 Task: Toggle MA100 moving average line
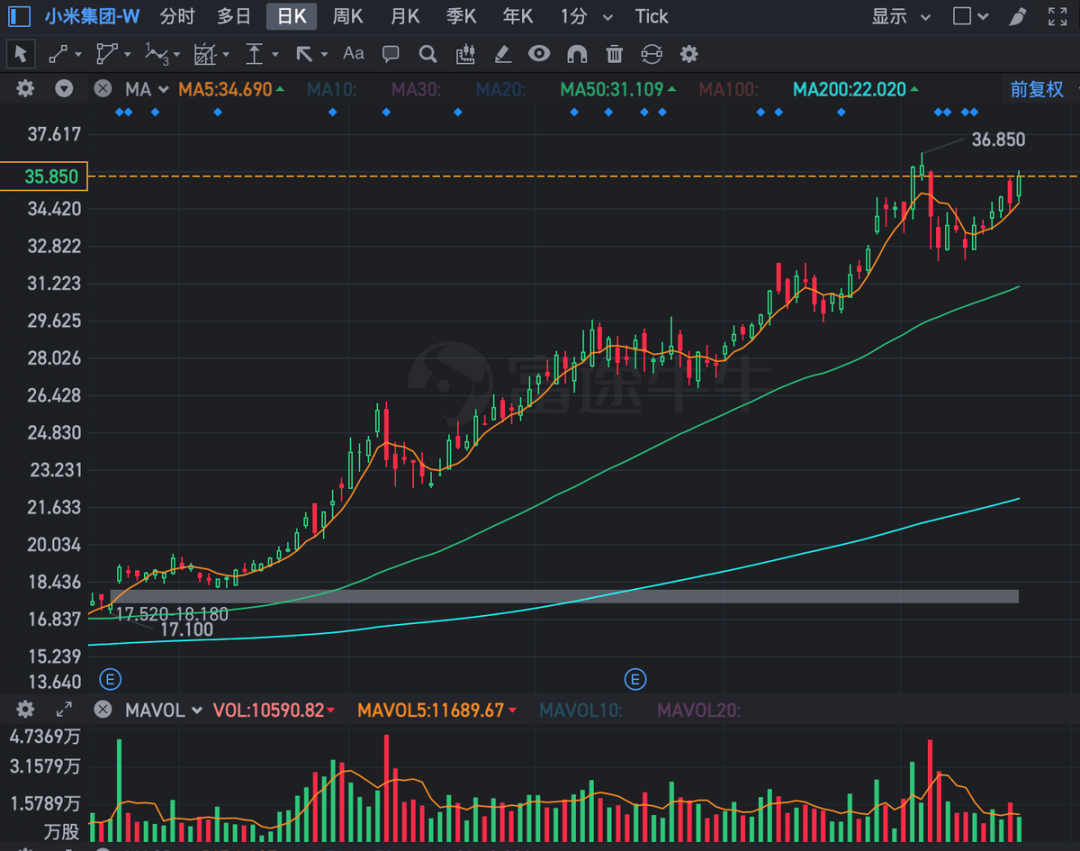coord(729,90)
